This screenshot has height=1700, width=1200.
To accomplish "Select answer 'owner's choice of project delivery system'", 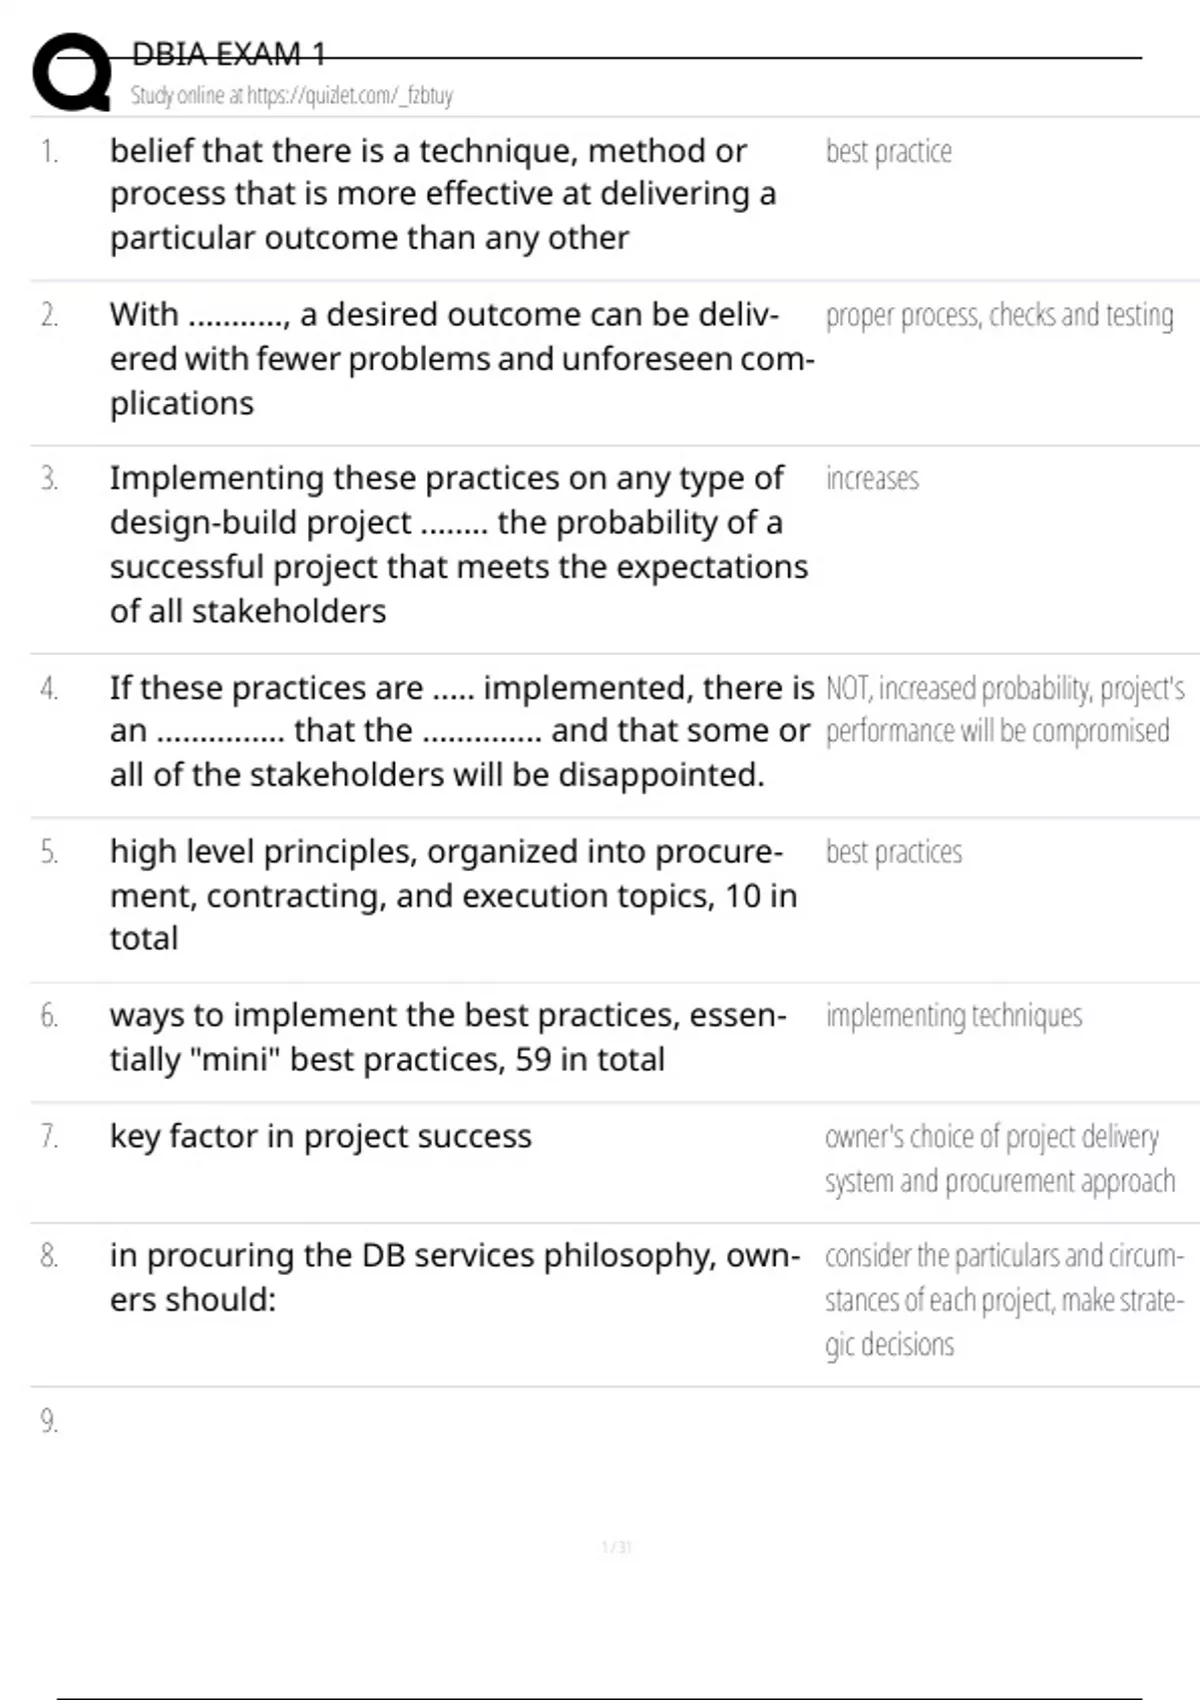I will click(999, 1159).
